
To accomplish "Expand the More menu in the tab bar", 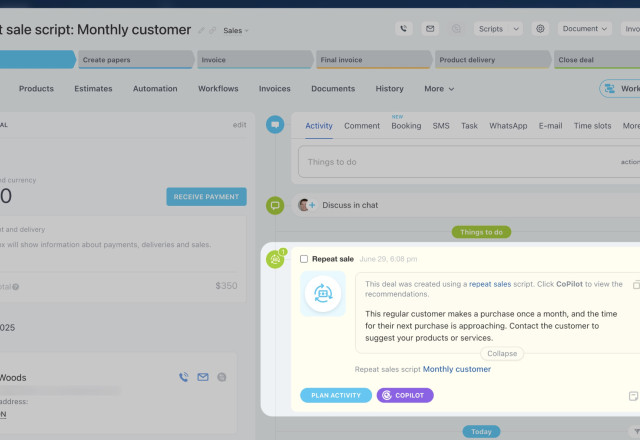I will click(439, 89).
